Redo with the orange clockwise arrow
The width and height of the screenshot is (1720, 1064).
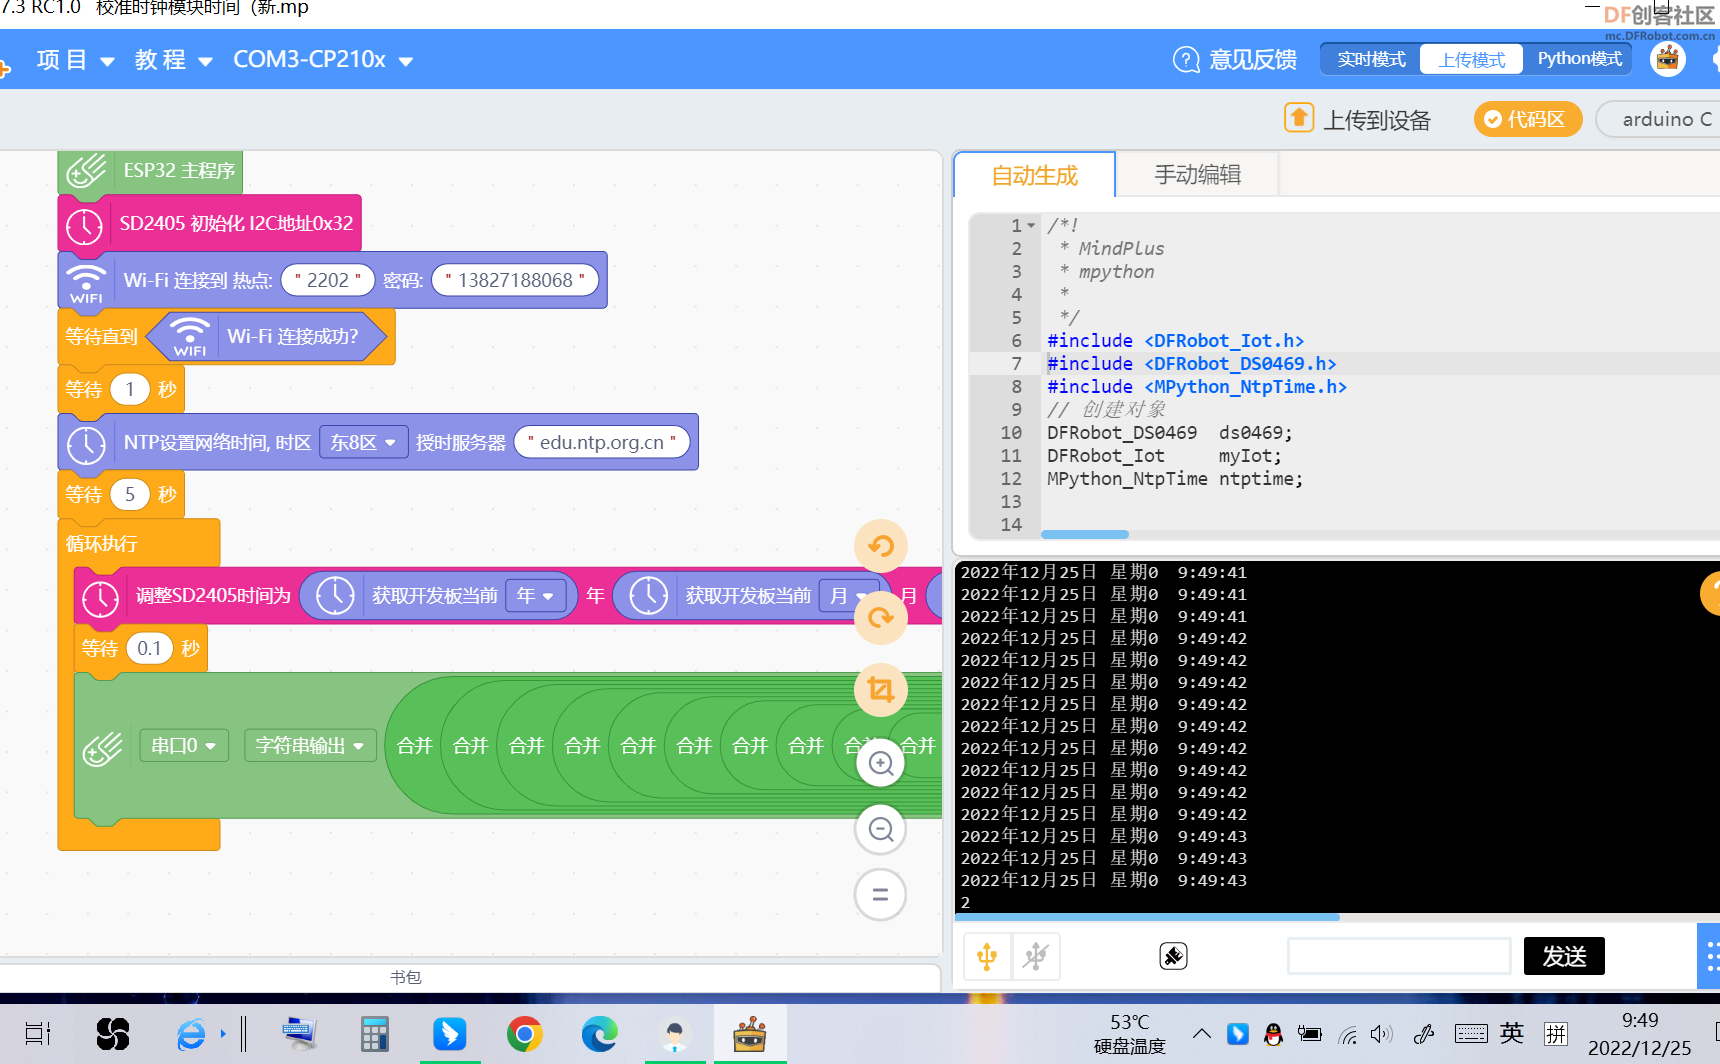(881, 618)
